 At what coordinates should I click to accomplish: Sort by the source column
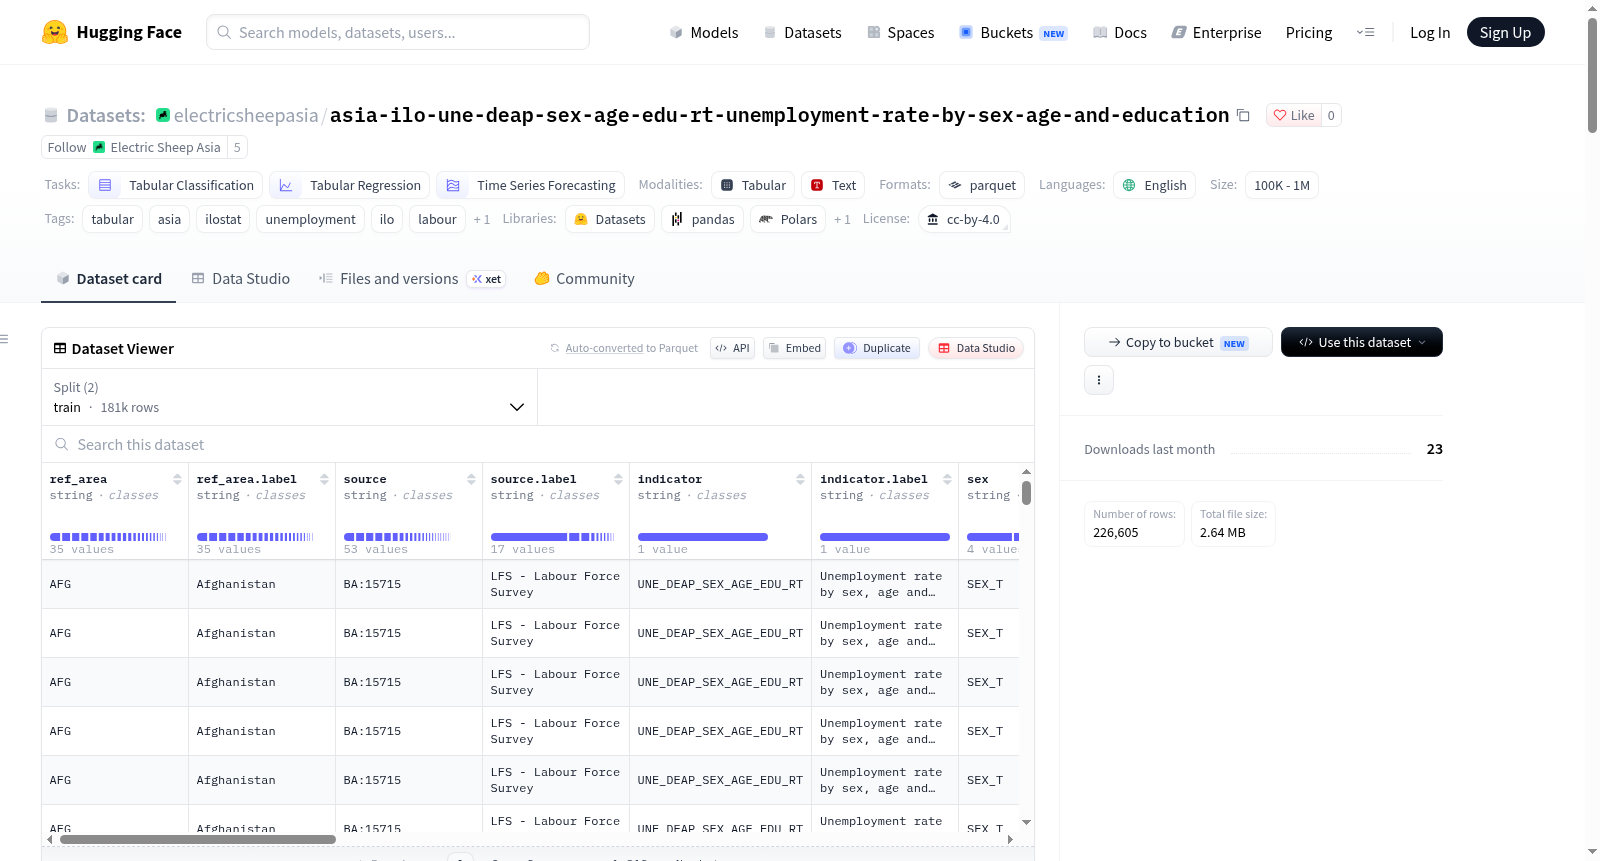pos(471,479)
